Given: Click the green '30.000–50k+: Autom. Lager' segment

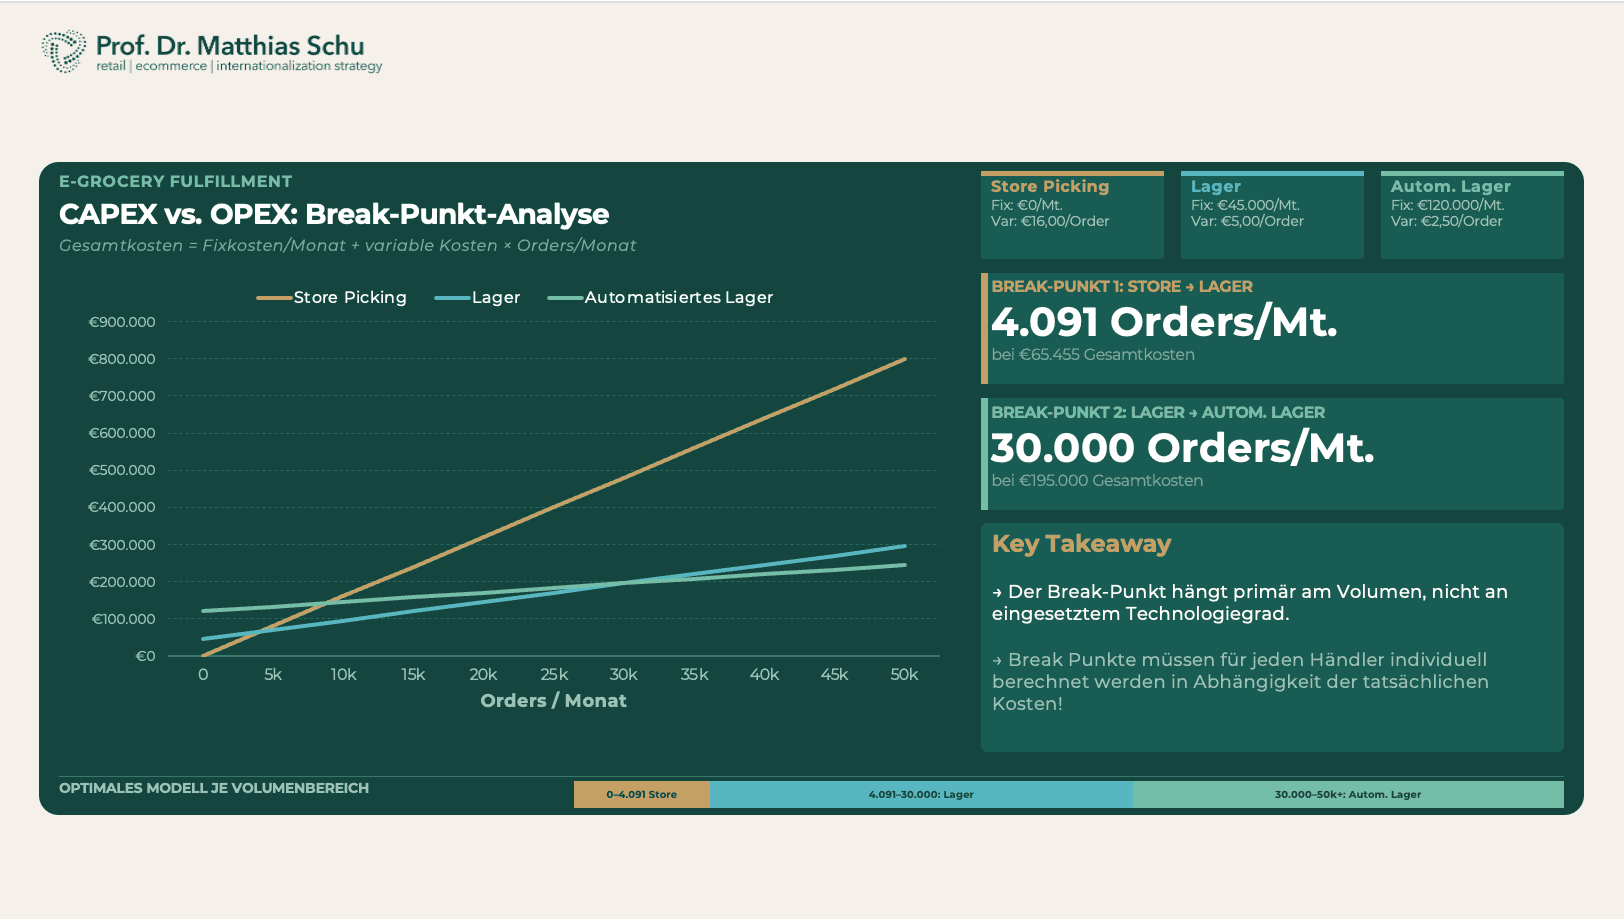Looking at the screenshot, I should (x=1348, y=794).
